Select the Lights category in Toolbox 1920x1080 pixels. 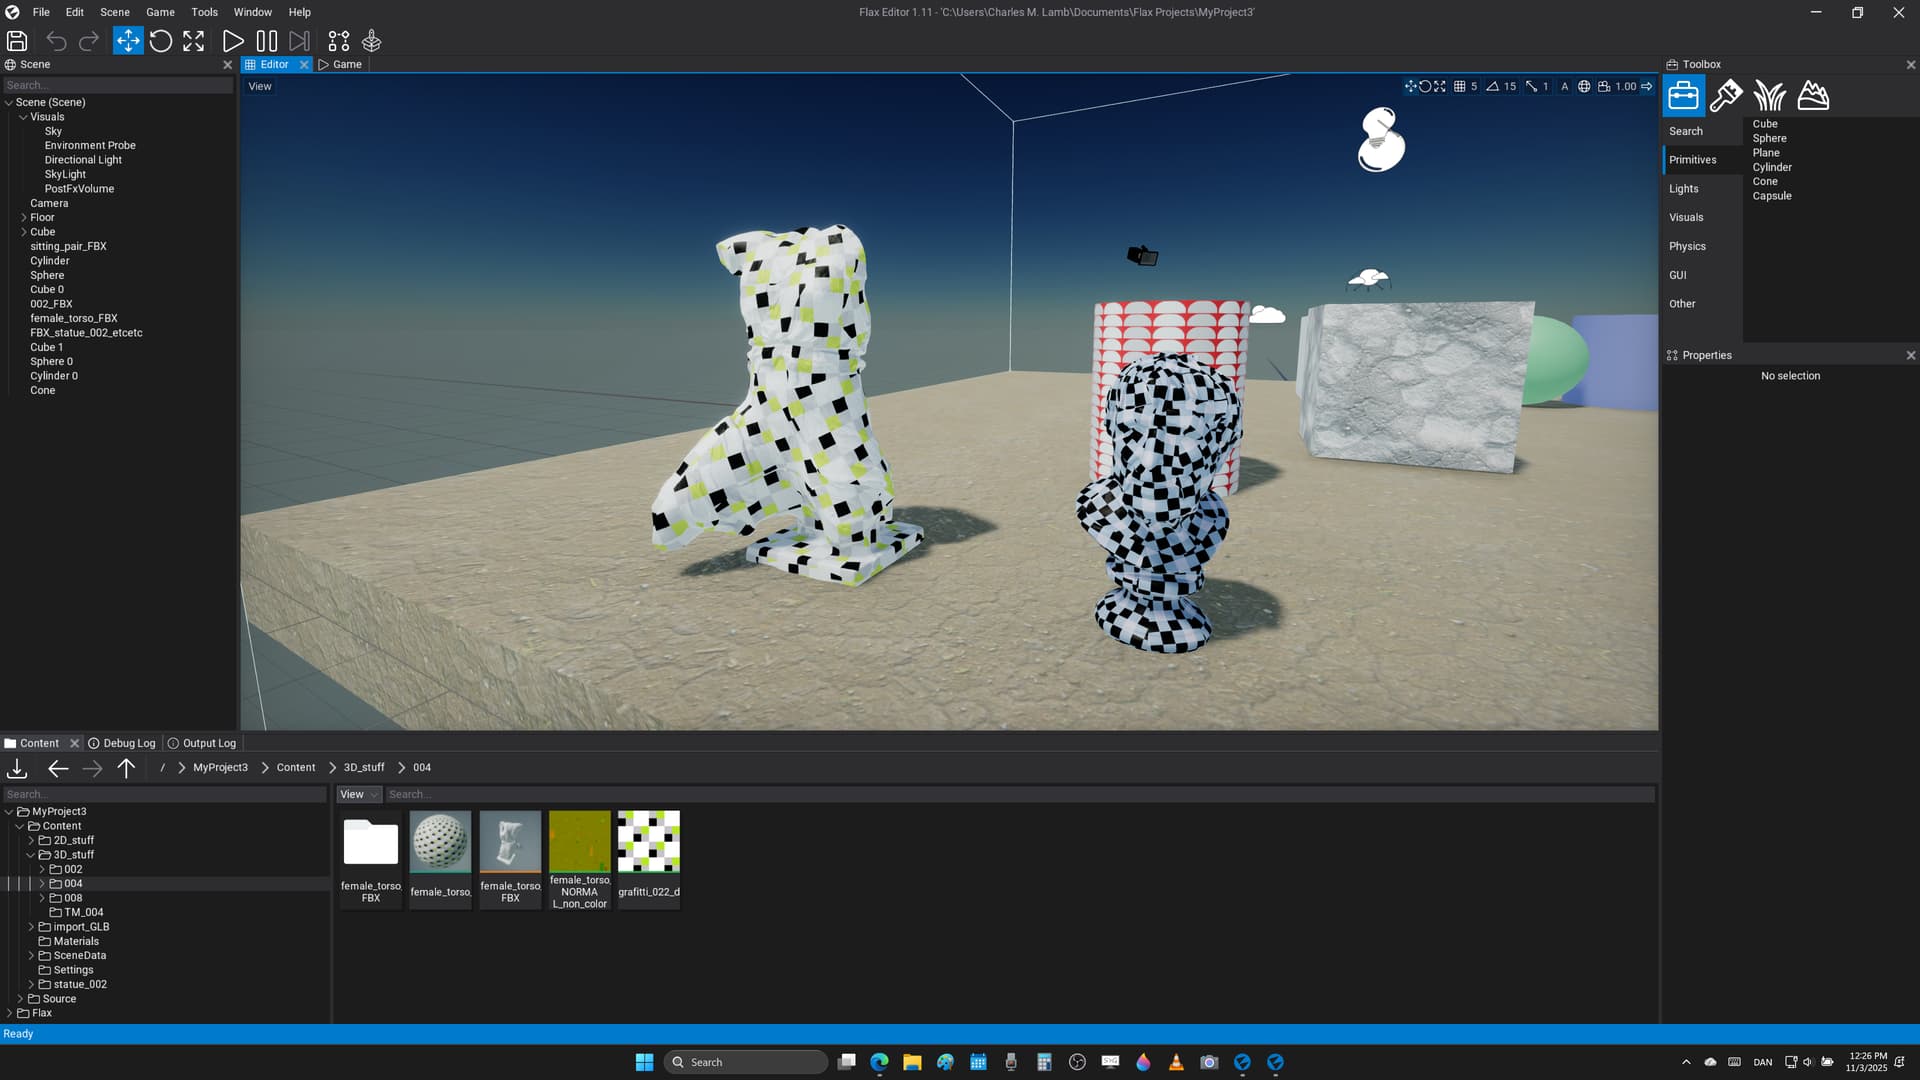coord(1684,189)
